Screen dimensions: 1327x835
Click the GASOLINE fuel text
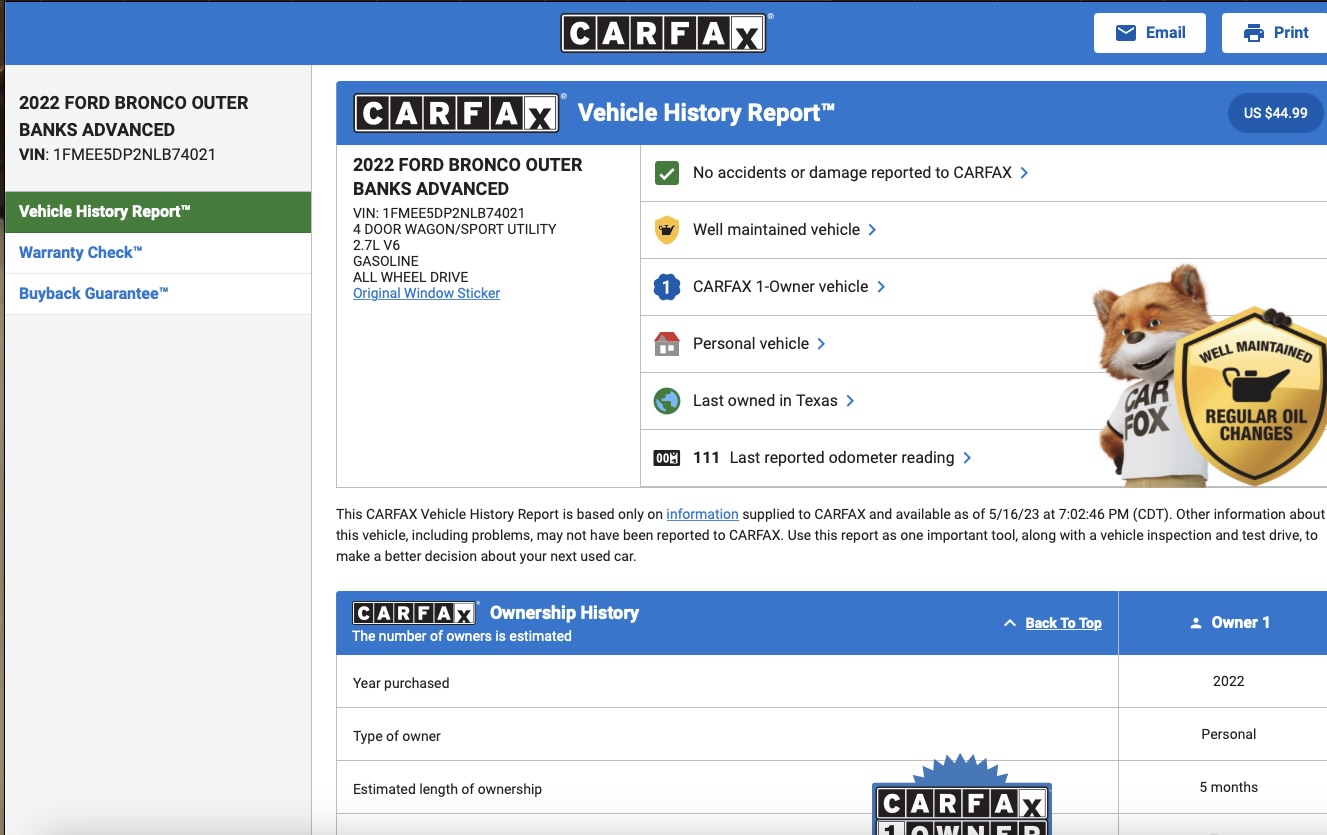385,261
